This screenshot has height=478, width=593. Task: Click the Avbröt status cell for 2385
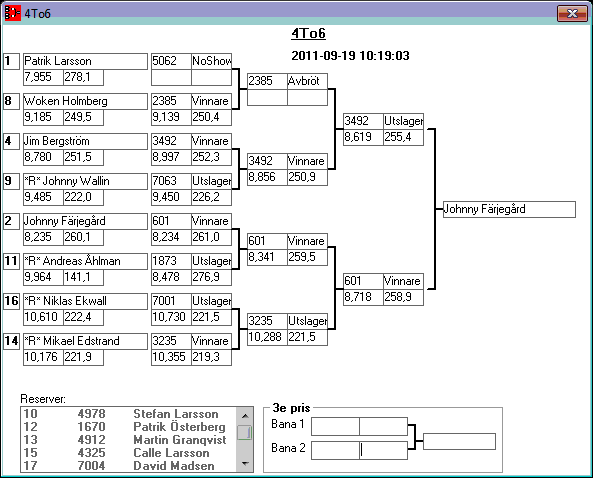[307, 81]
